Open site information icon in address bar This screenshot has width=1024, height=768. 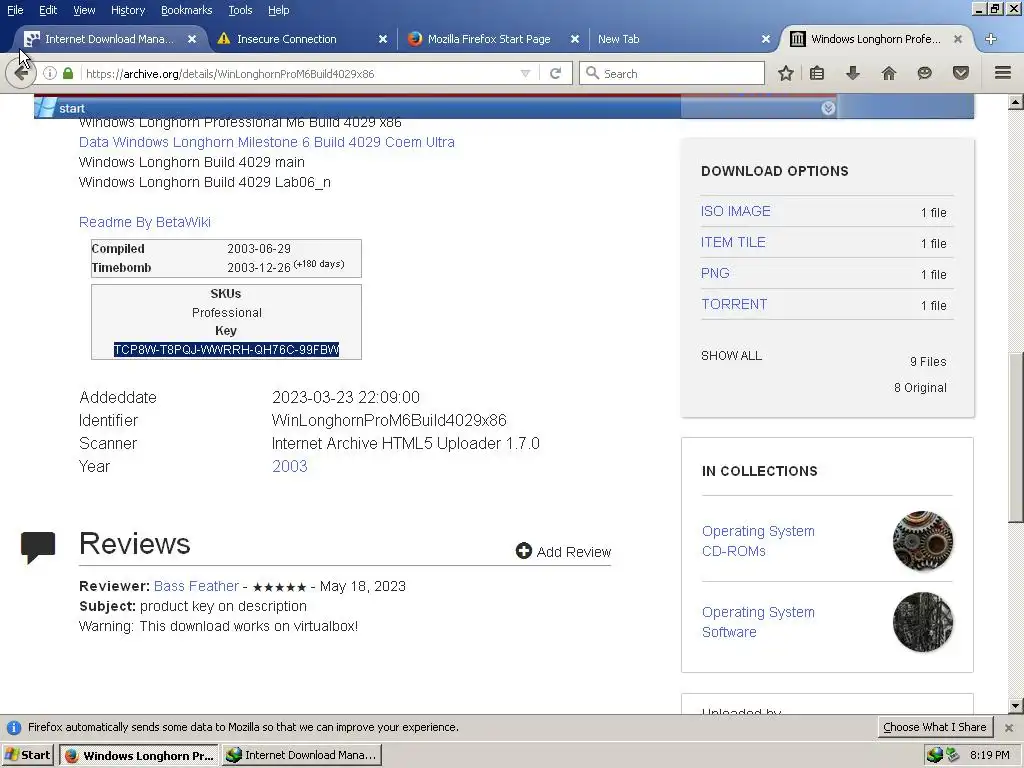pos(50,73)
